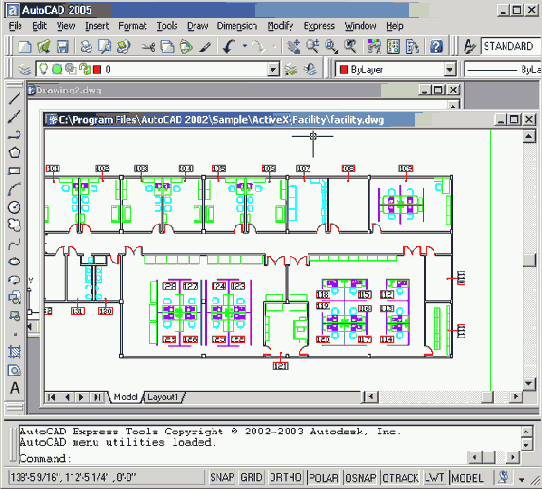This screenshot has height=489, width=542.
Task: Select the Make Block tool
Action: click(x=14, y=316)
